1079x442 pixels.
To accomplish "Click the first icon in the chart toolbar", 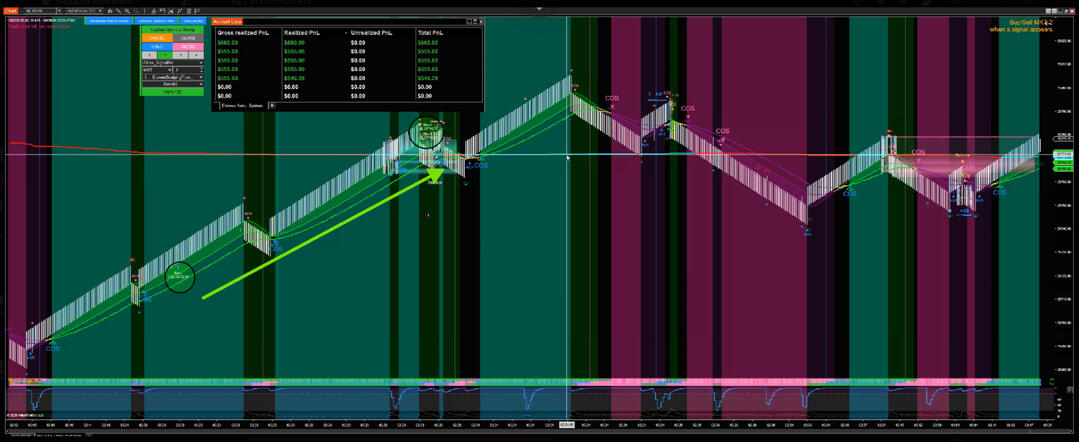I will pos(110,11).
